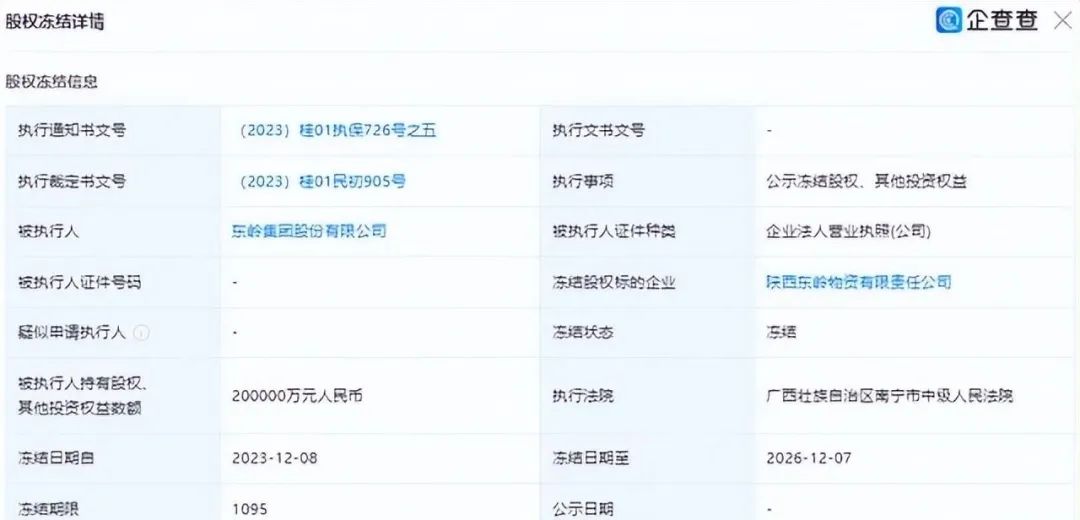Click the 200000万元人民币 value
This screenshot has height=520, width=1080.
[x=297, y=396]
